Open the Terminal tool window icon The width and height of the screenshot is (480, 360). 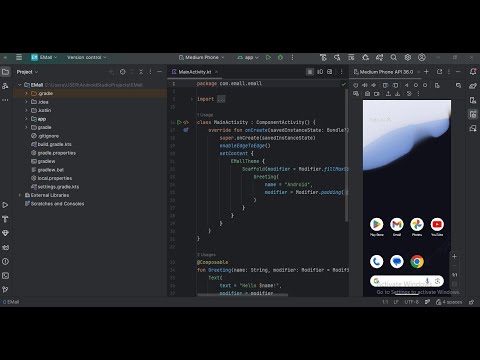5,276
